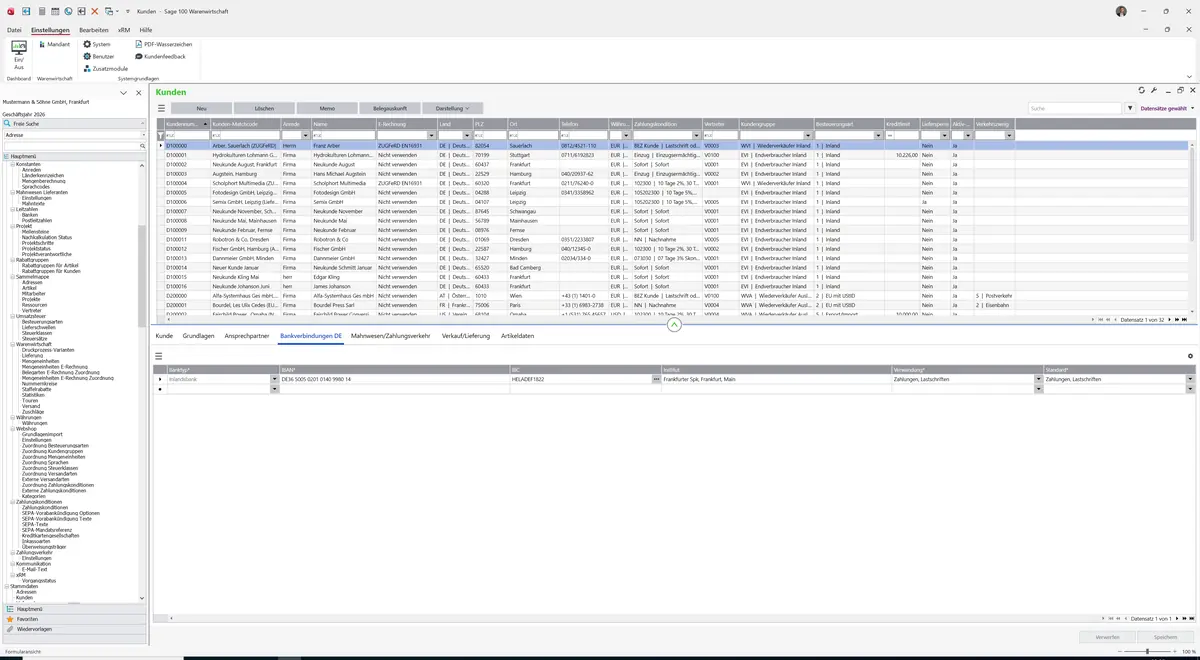Open Verwendung dropdown in bank row
The image size is (1200, 660).
(1039, 380)
